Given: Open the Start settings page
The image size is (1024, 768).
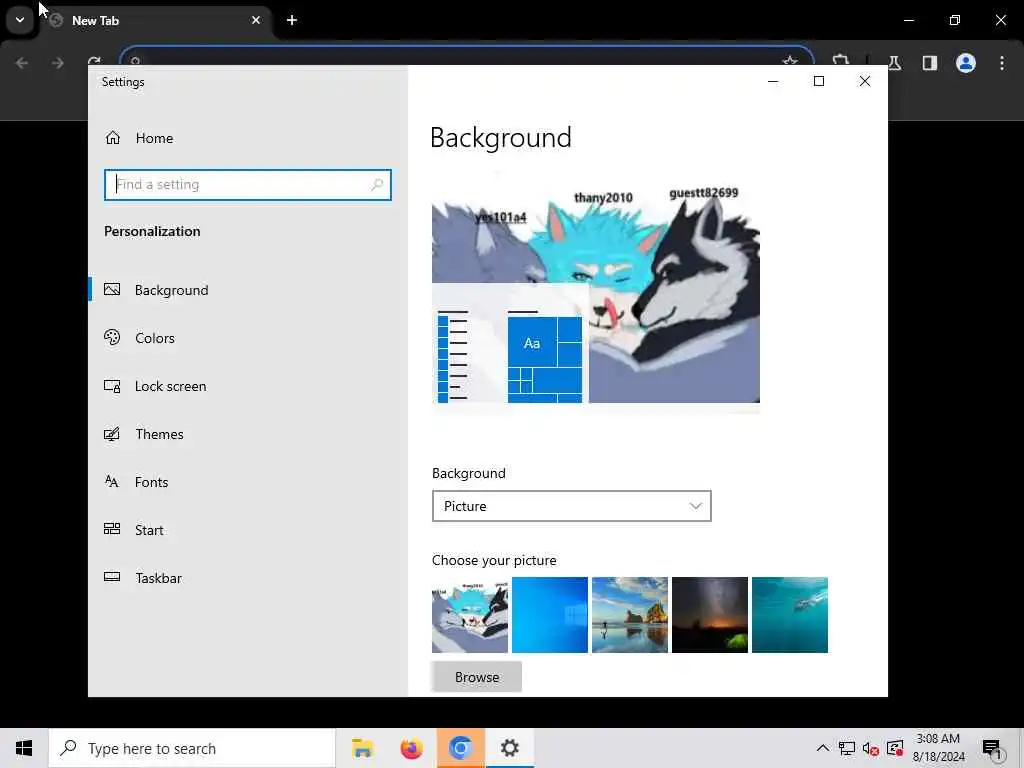Looking at the screenshot, I should click(x=248, y=530).
